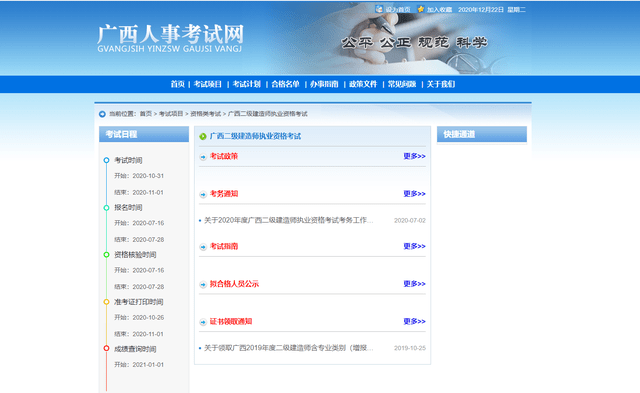Open the 2020年度广西二级建造师考务工作 notice link
The width and height of the screenshot is (640, 393).
click(x=288, y=220)
